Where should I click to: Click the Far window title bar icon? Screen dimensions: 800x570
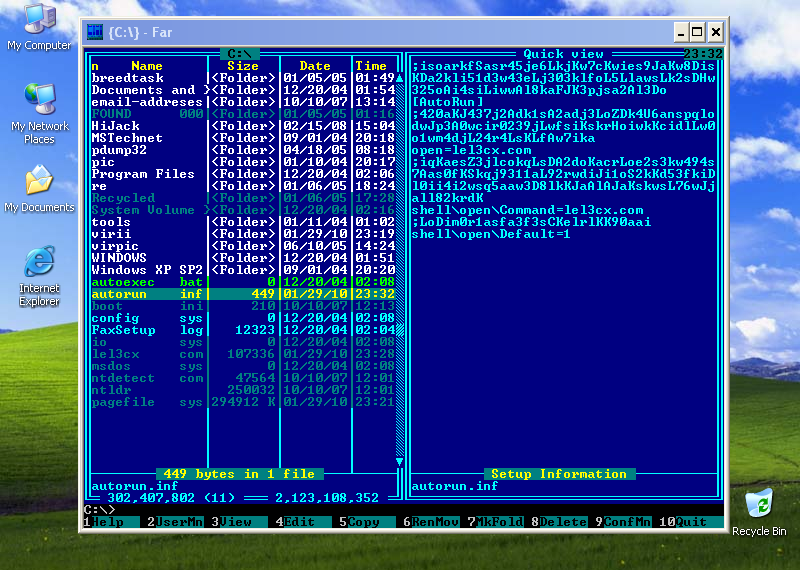(95, 32)
